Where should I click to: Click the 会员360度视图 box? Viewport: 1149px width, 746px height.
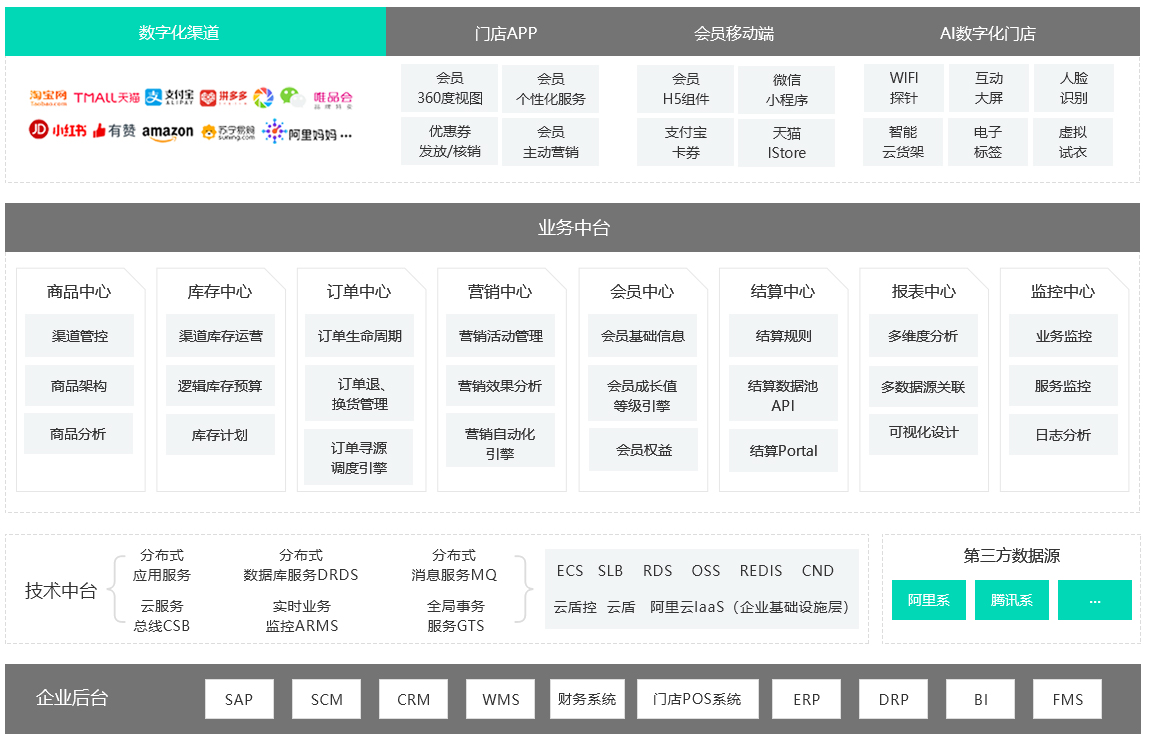coord(449,88)
